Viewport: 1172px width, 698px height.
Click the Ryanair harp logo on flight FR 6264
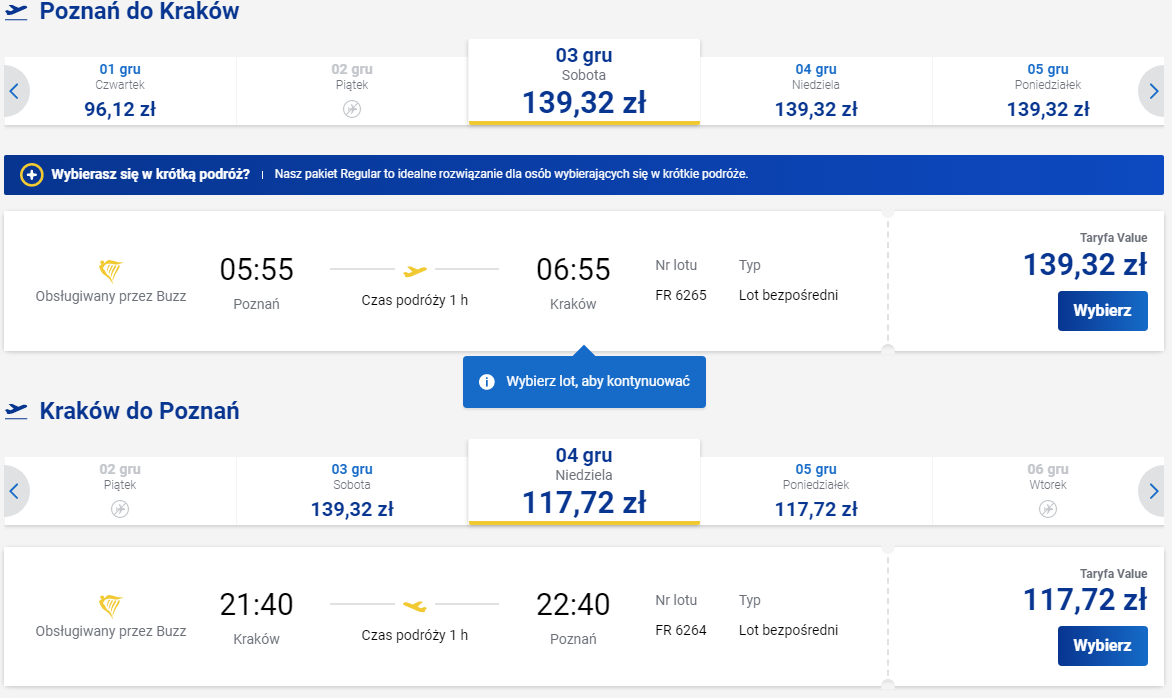point(111,605)
